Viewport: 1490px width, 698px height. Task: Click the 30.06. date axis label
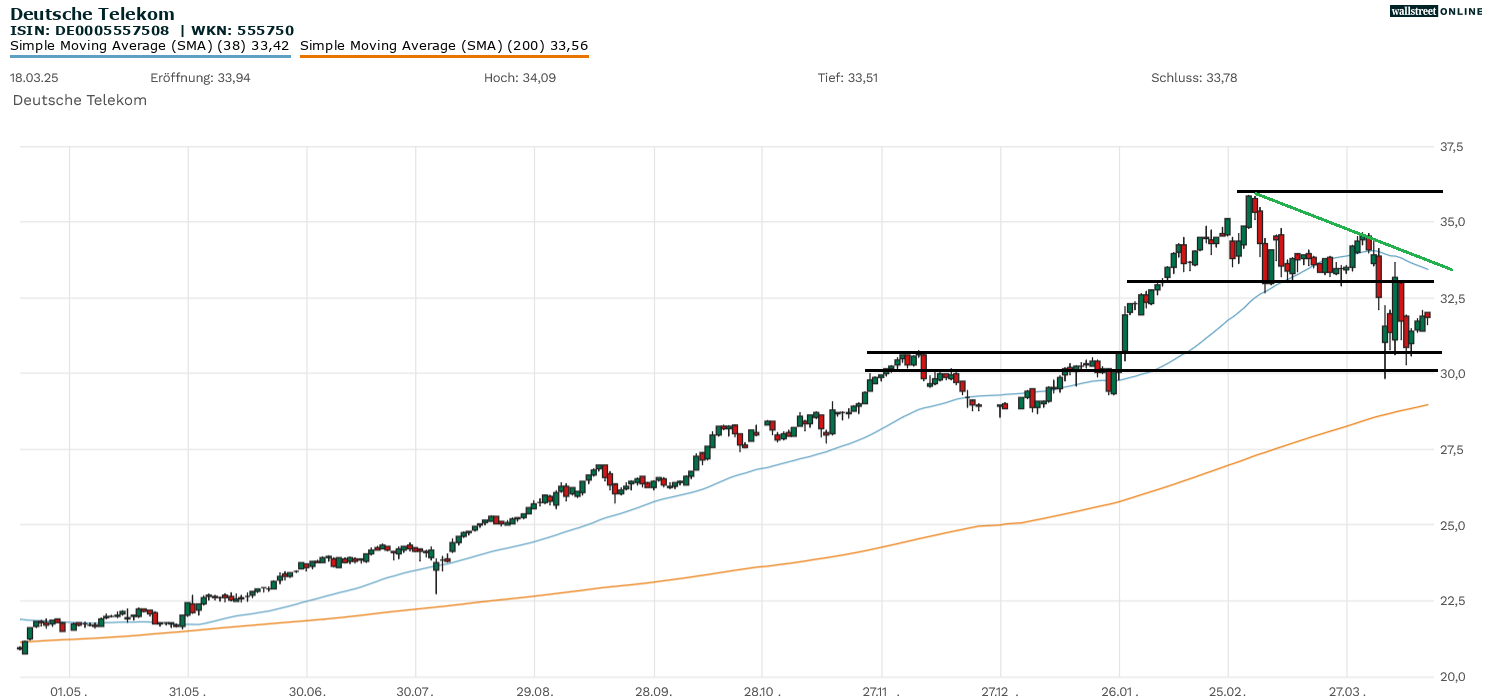[307, 690]
